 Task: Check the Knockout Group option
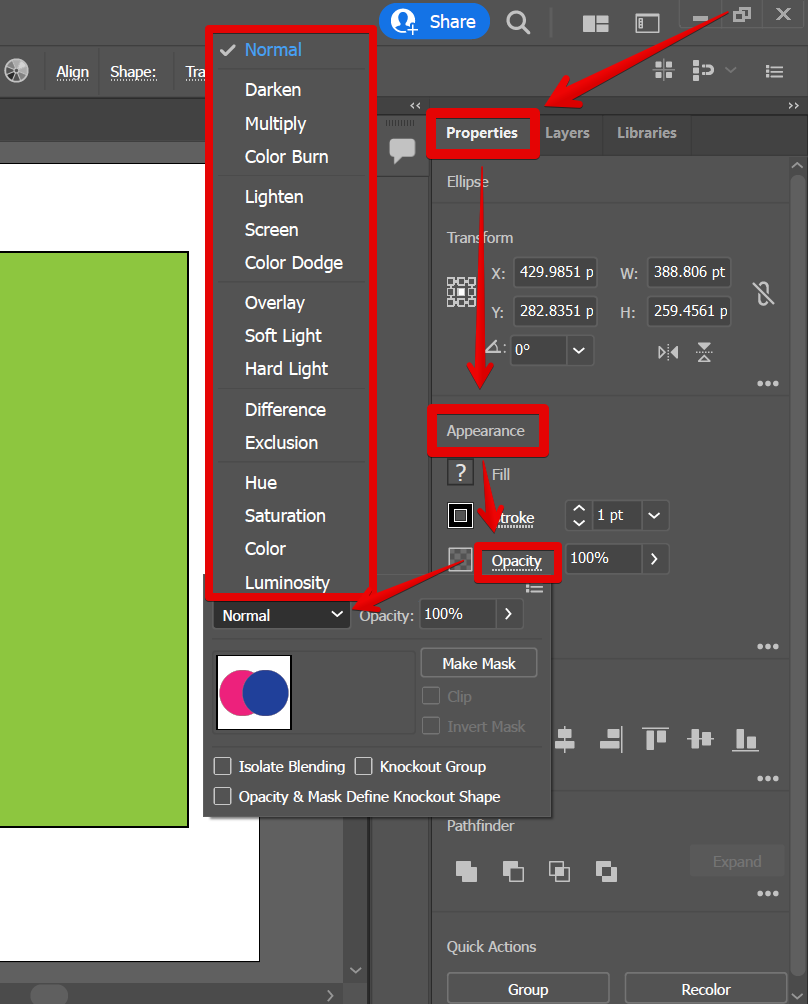tap(363, 767)
